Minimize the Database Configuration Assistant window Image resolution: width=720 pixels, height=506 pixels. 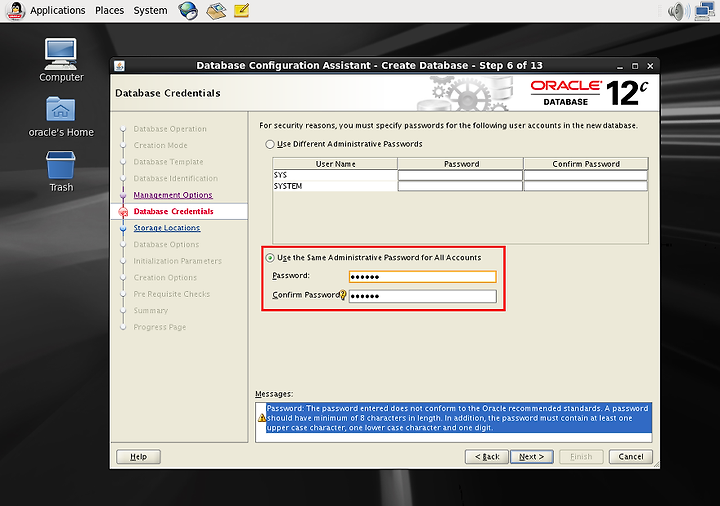click(x=620, y=66)
